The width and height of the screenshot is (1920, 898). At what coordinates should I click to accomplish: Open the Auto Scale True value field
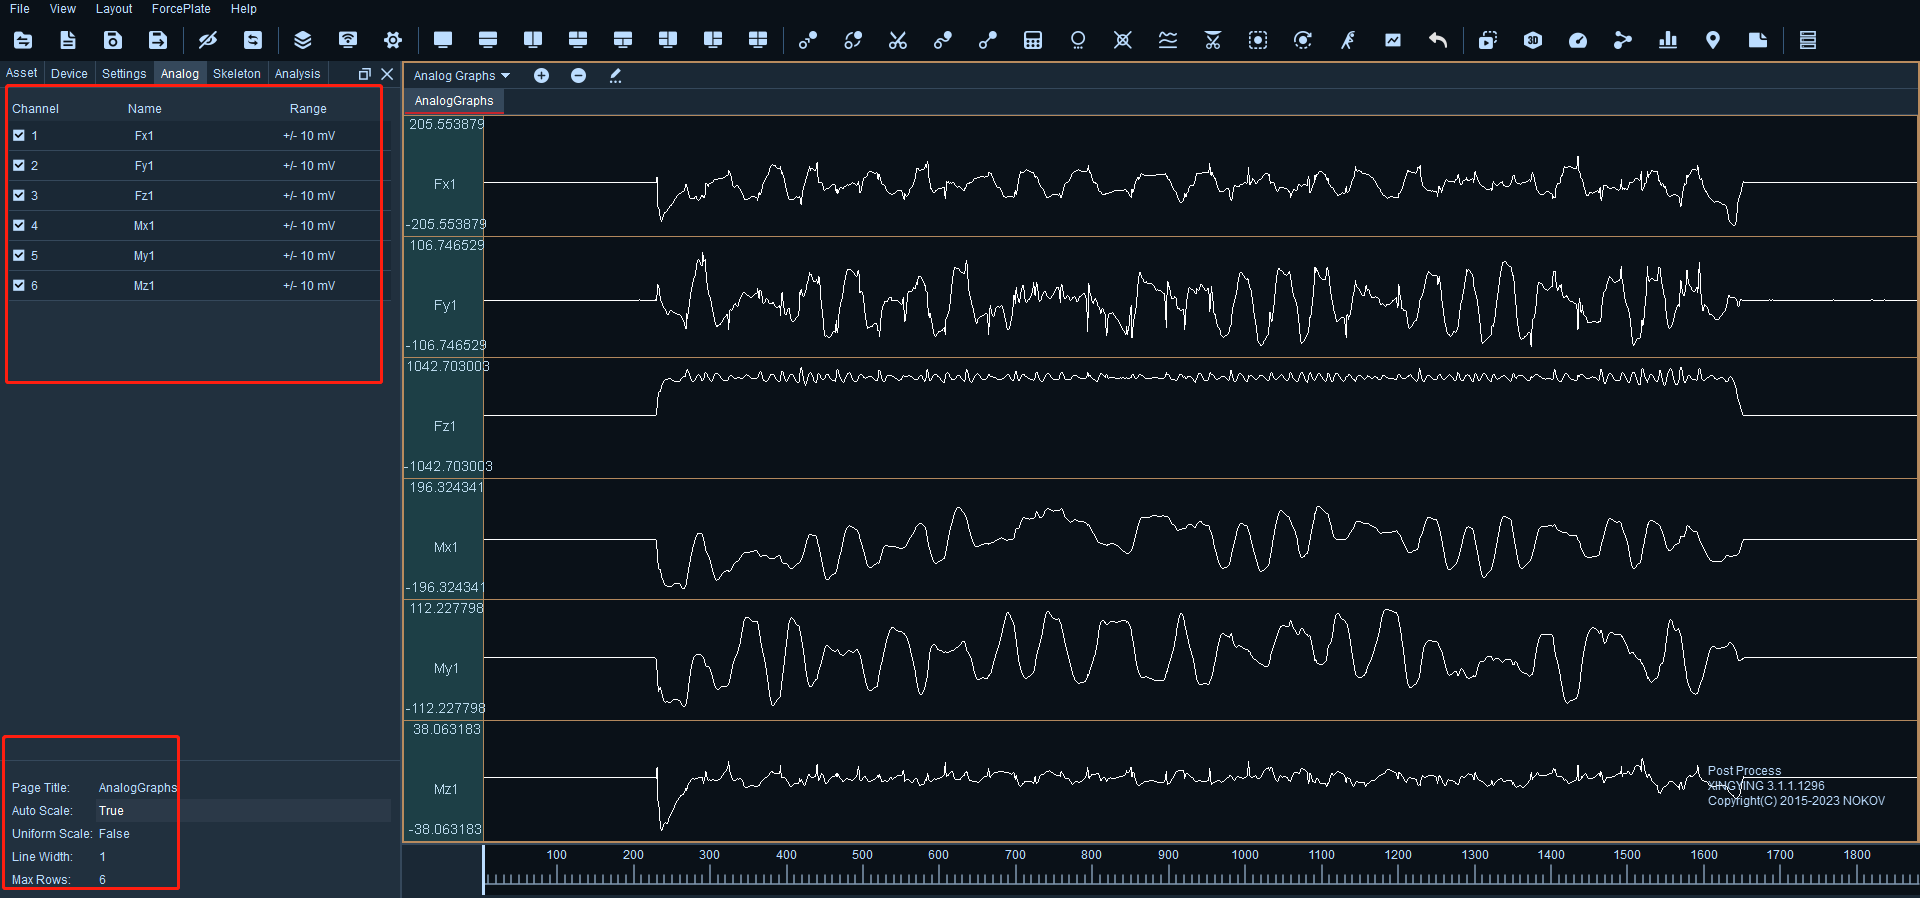coord(243,811)
